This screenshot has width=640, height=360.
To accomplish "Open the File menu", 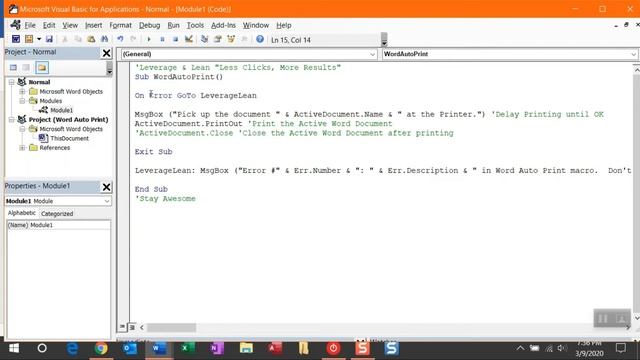I will (30, 25).
